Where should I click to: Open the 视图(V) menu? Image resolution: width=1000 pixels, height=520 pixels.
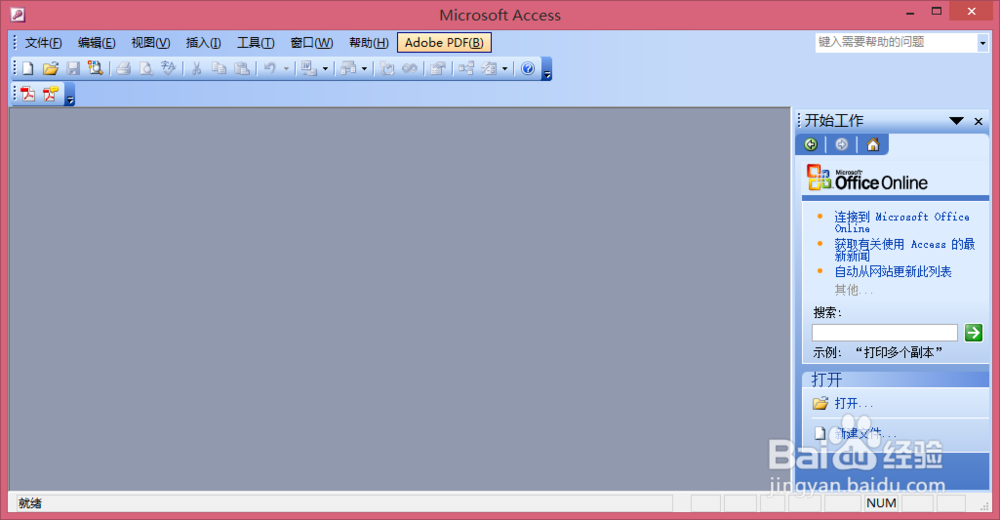pyautogui.click(x=151, y=43)
